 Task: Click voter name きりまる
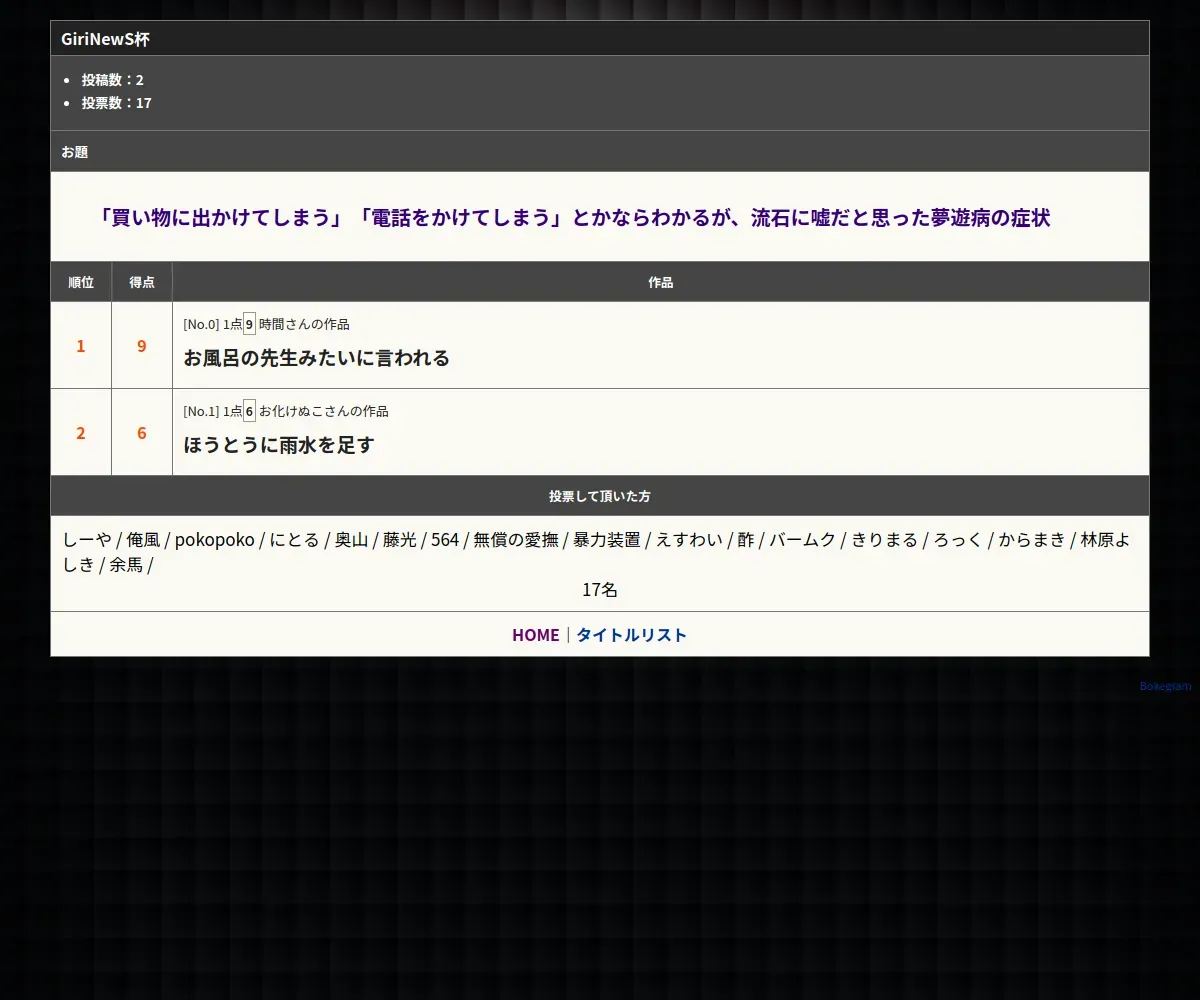884,540
